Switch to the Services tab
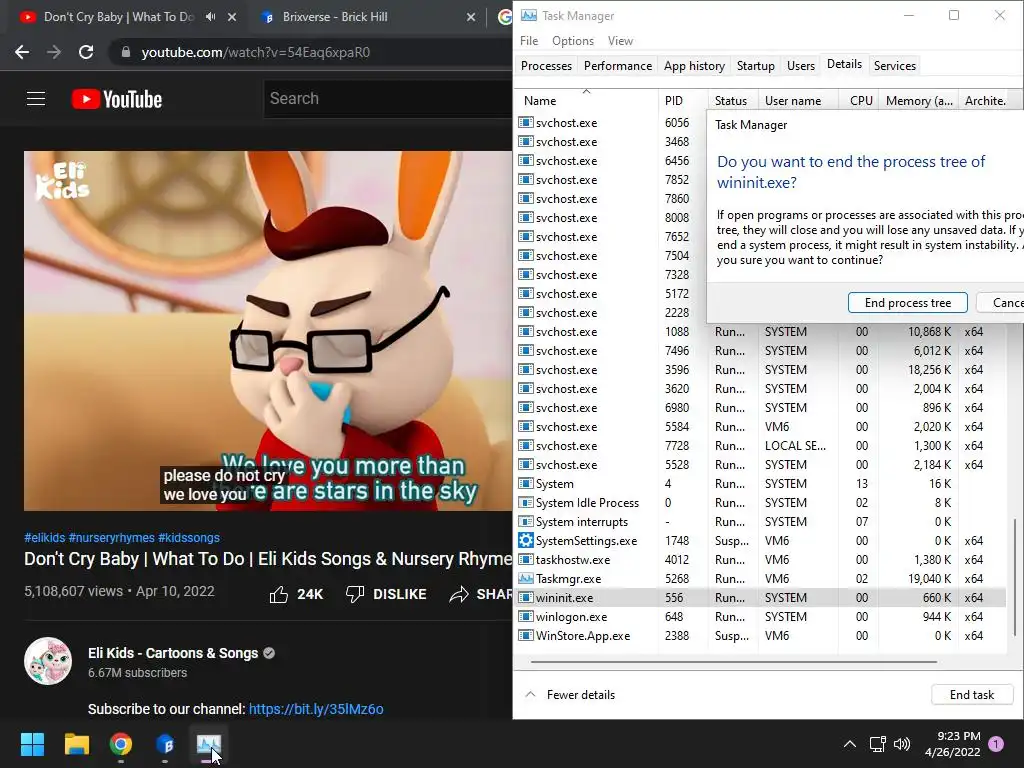The height and width of the screenshot is (768, 1024). 895,65
